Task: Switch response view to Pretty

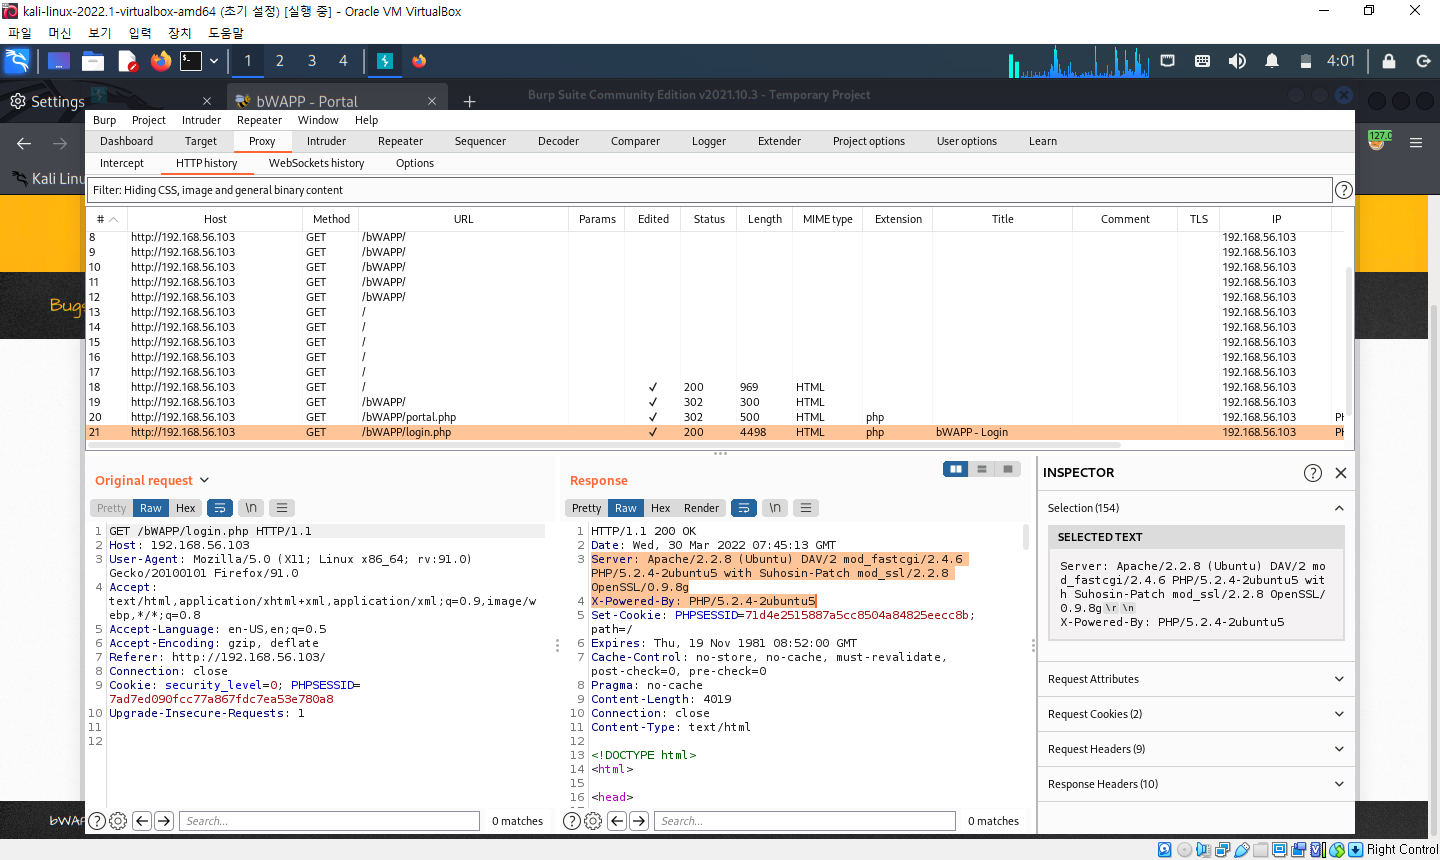Action: 587,508
